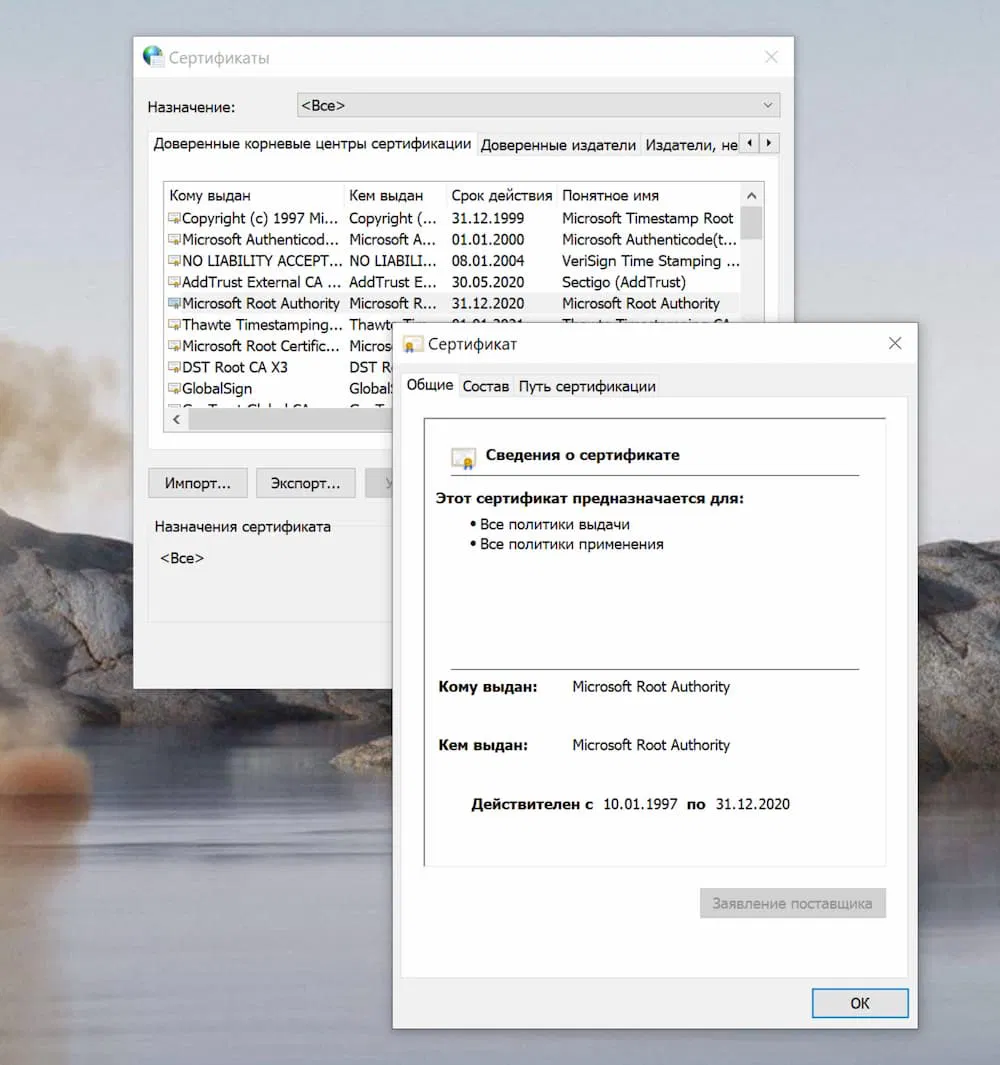Click the Sectigo (AddTrust) friendly name

click(x=624, y=282)
